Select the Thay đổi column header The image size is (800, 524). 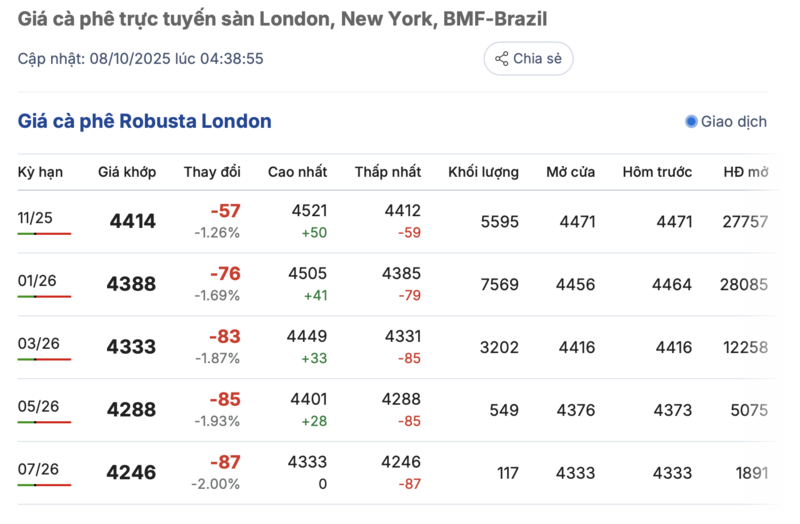212,172
